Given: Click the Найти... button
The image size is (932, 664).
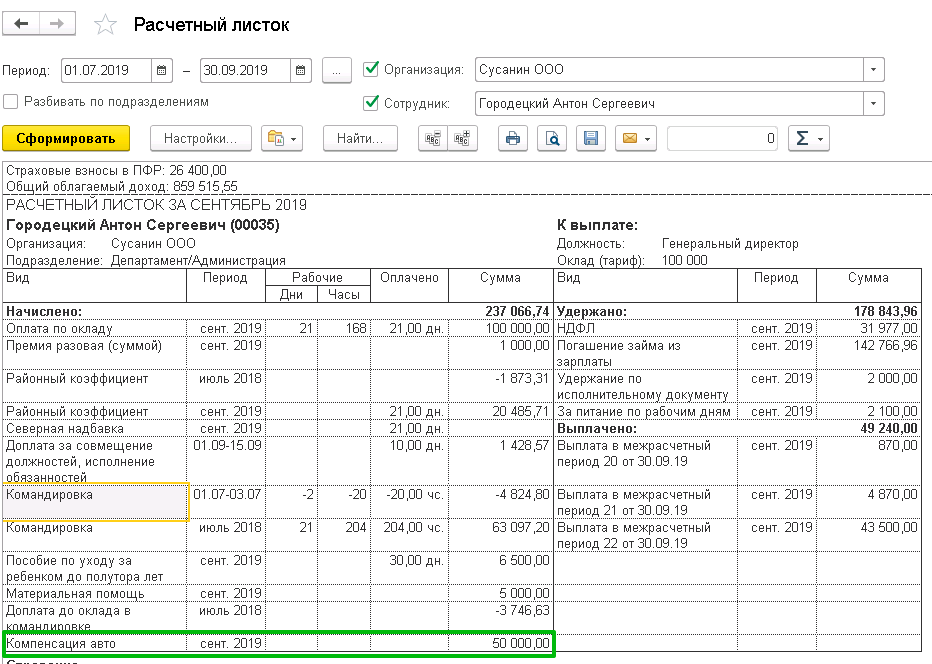Looking at the screenshot, I should point(360,139).
